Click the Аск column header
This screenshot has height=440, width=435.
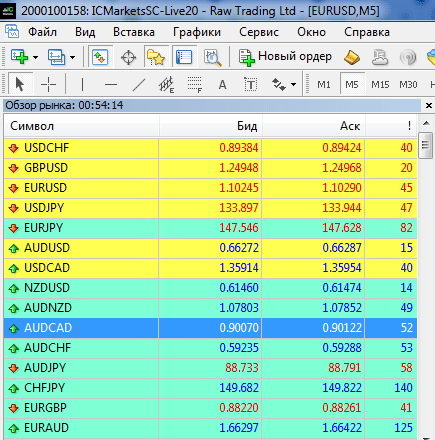tap(314, 126)
